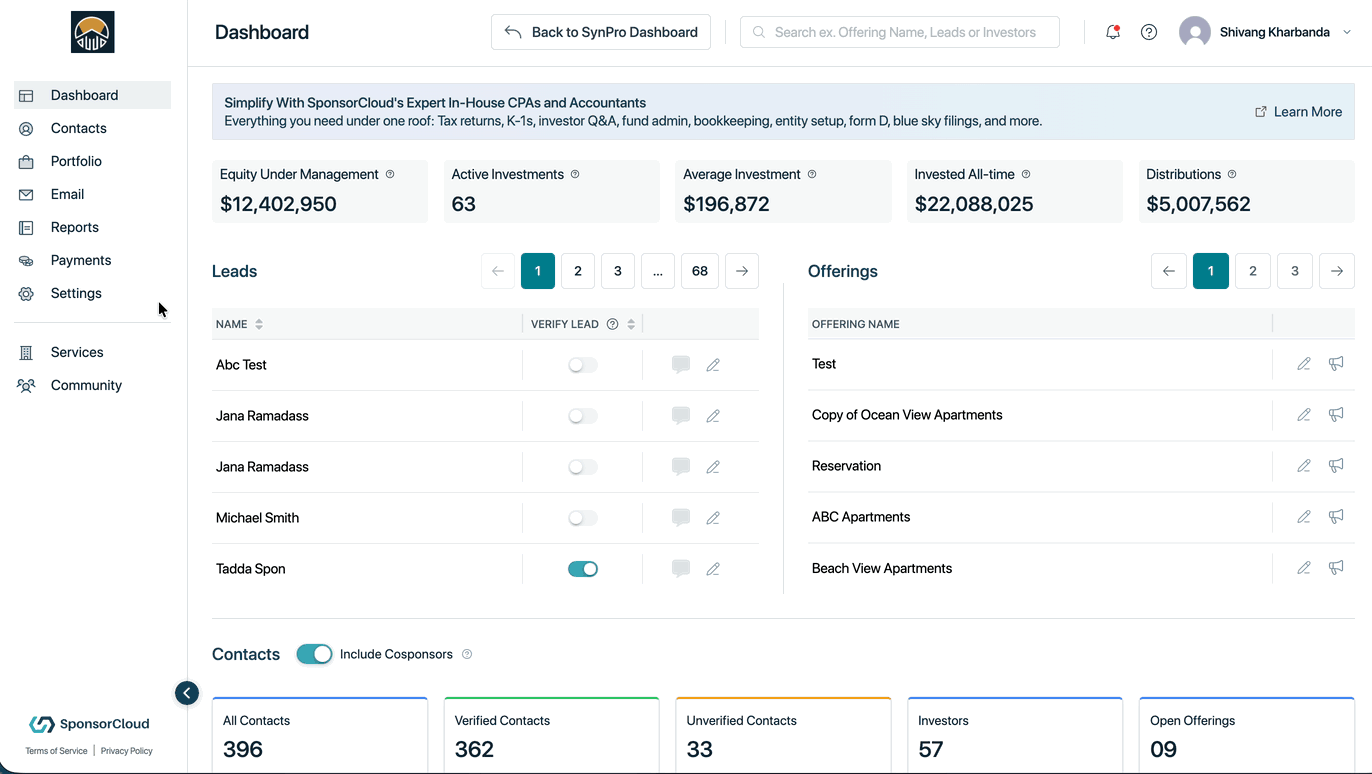Disable Verify Lead toggle for Tadda Spon
This screenshot has width=1372, height=774.
(583, 569)
